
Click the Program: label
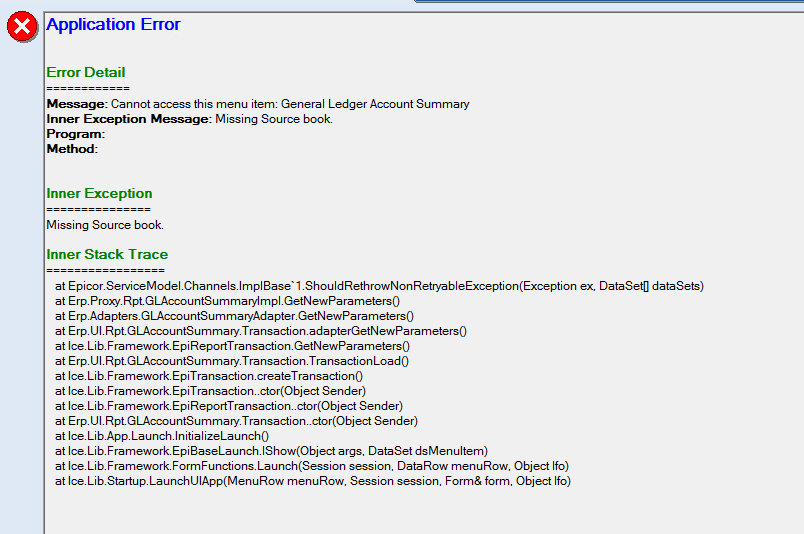coord(76,134)
